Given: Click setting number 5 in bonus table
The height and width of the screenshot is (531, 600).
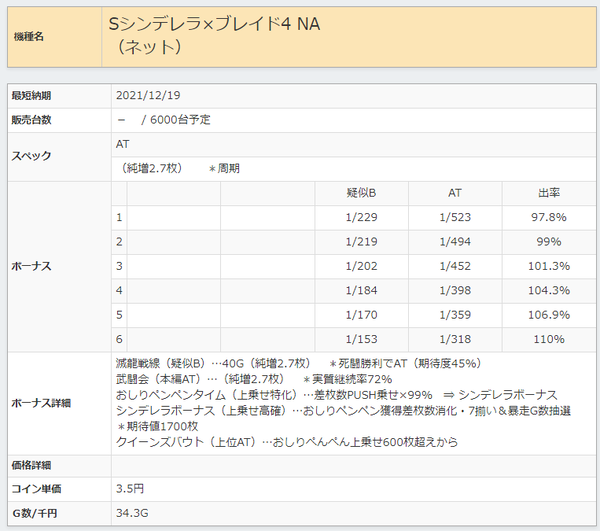Looking at the screenshot, I should [x=119, y=315].
